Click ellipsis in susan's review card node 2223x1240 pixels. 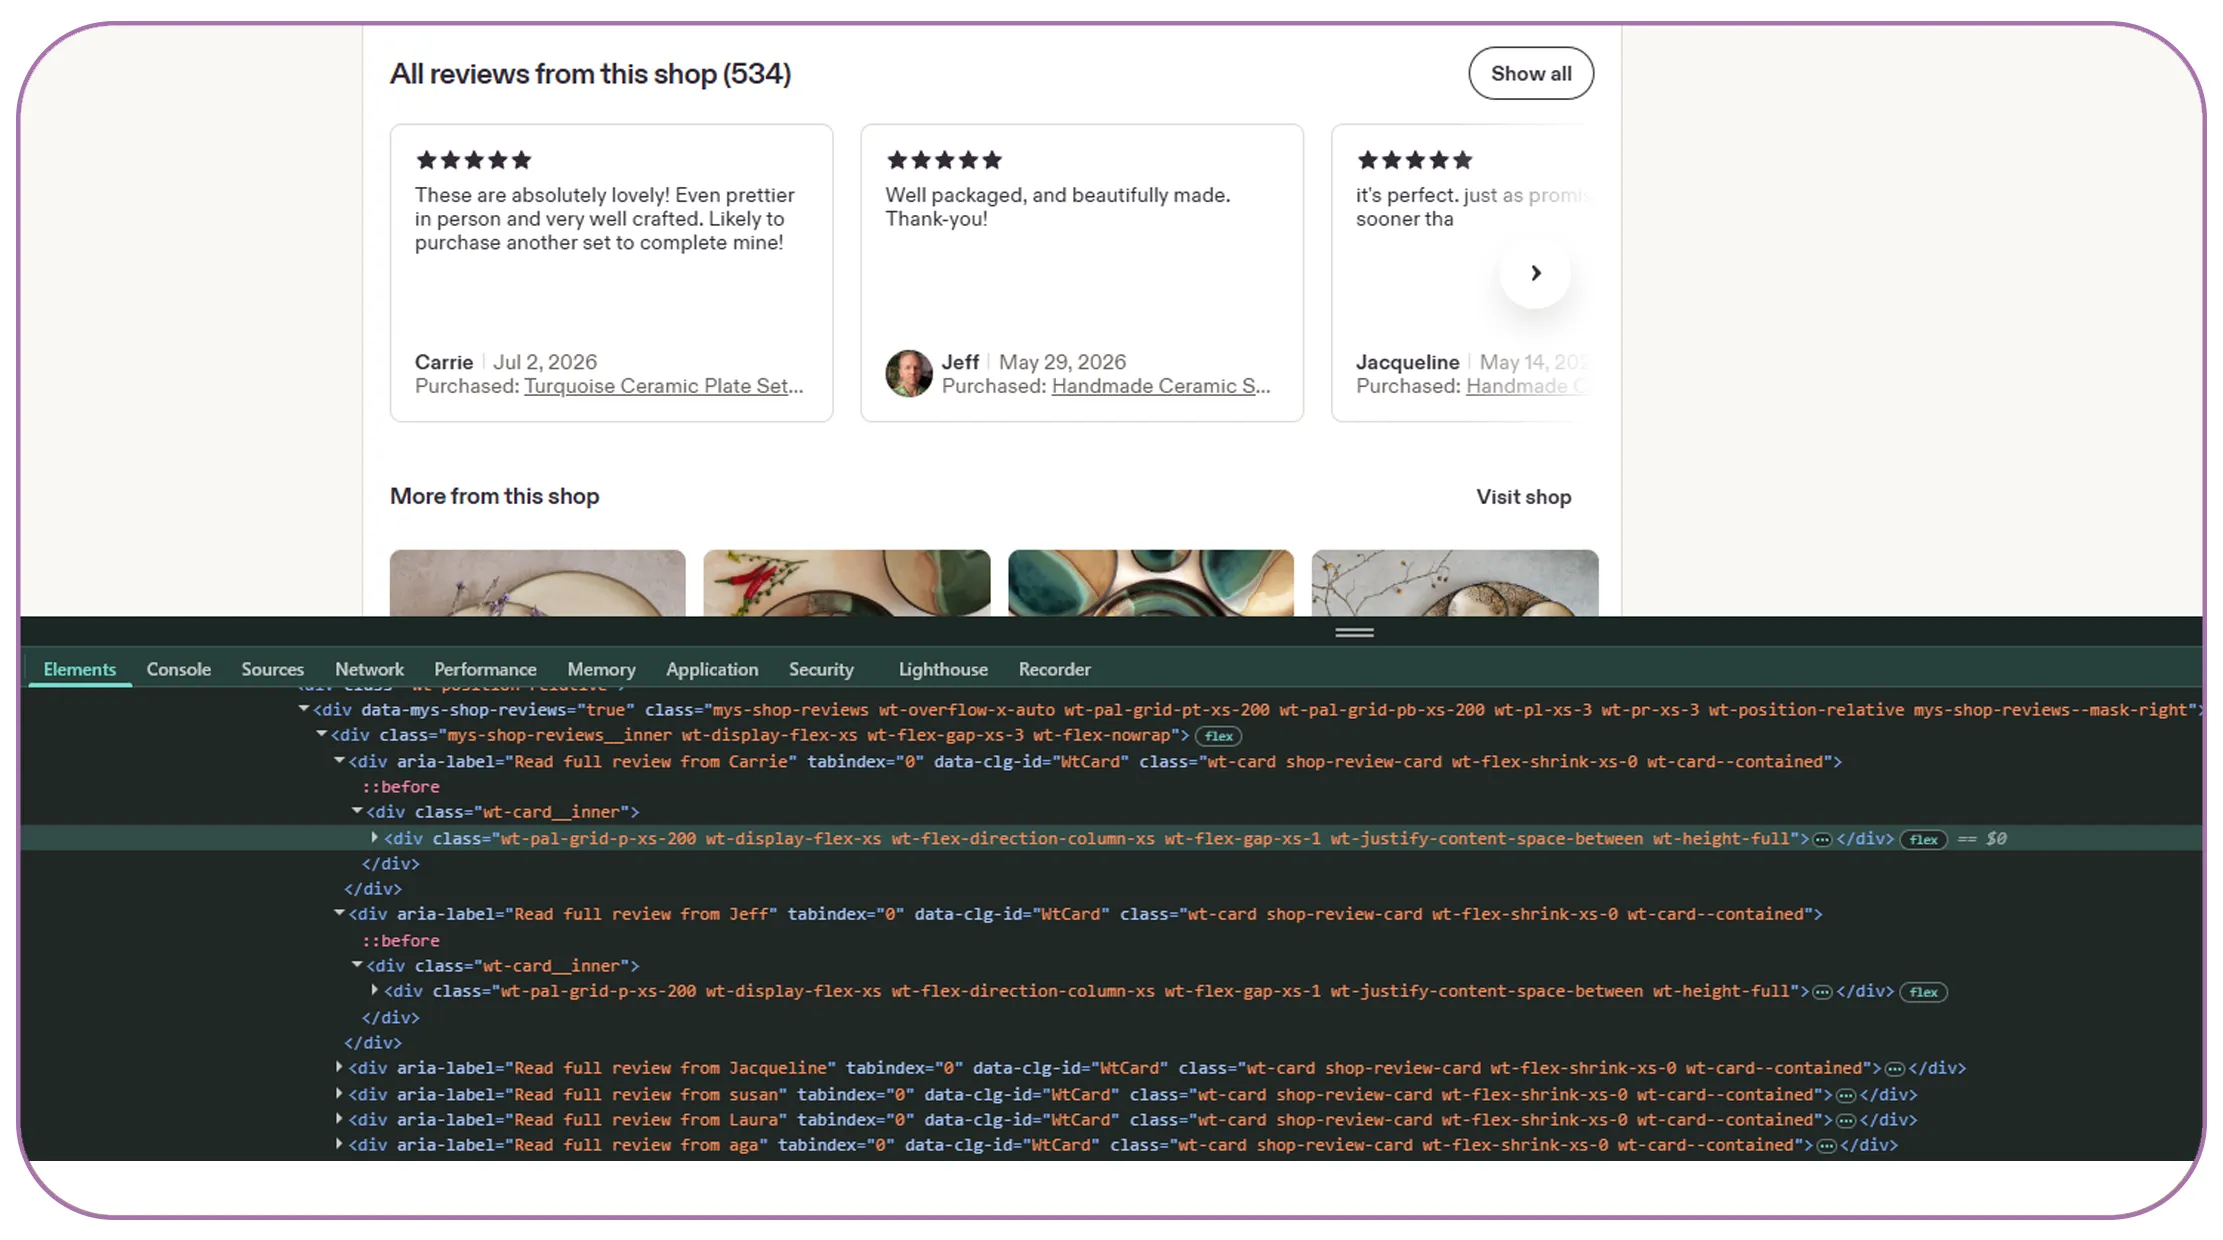tap(1846, 1095)
